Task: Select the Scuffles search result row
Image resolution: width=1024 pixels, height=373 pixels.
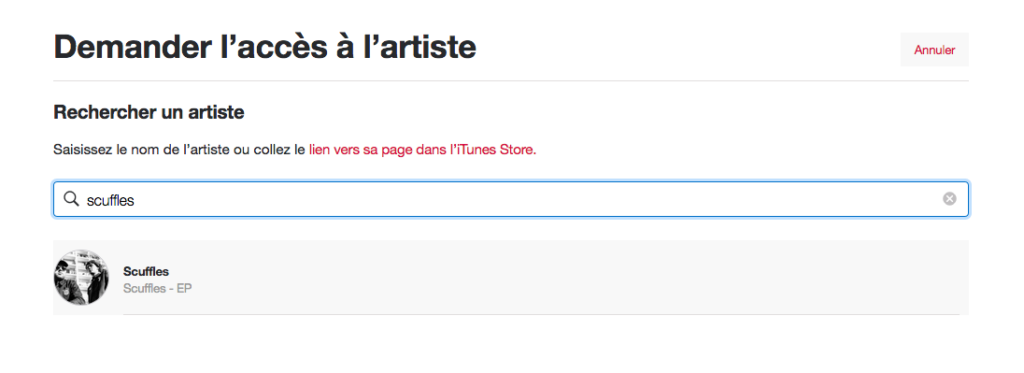Action: 511,277
